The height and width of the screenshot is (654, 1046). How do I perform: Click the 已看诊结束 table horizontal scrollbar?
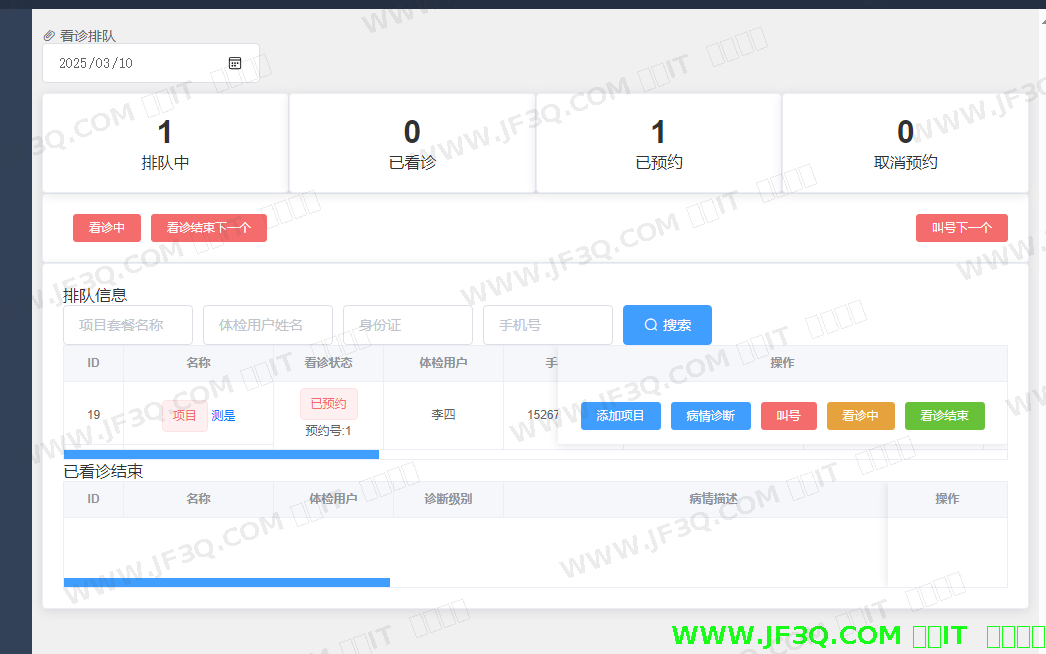[226, 582]
